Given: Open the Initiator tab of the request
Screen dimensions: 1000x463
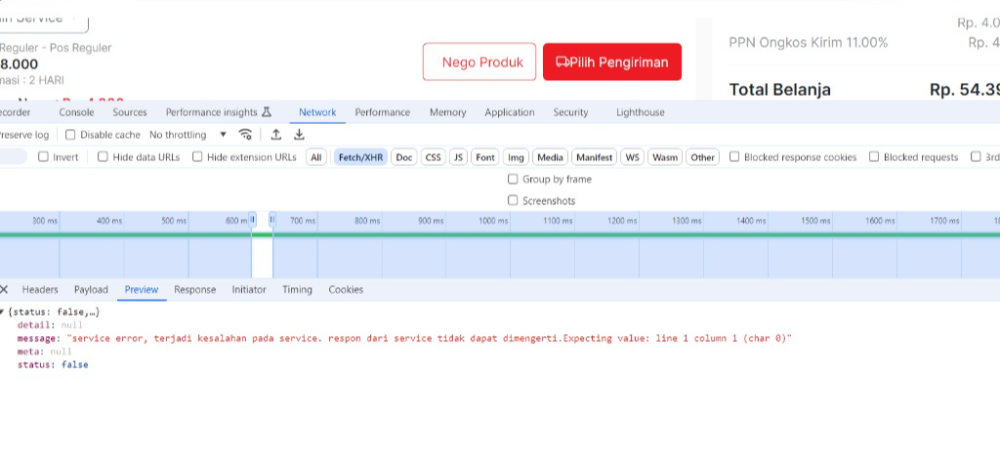Looking at the screenshot, I should point(249,290).
